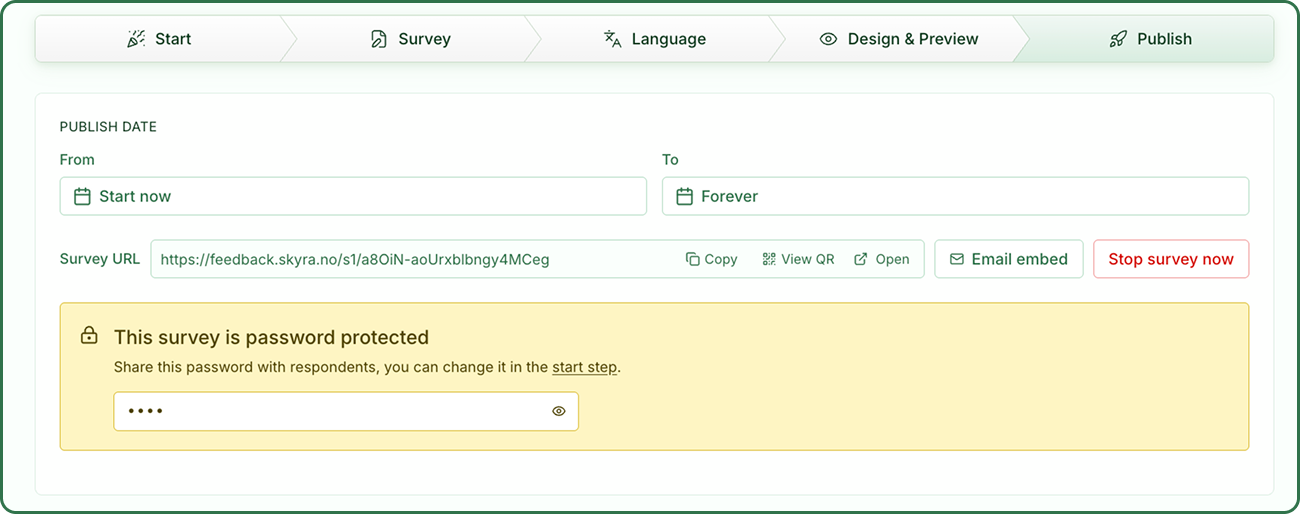Screen dimensions: 1300x514
Task: Click the survey URL text
Action: coord(355,259)
